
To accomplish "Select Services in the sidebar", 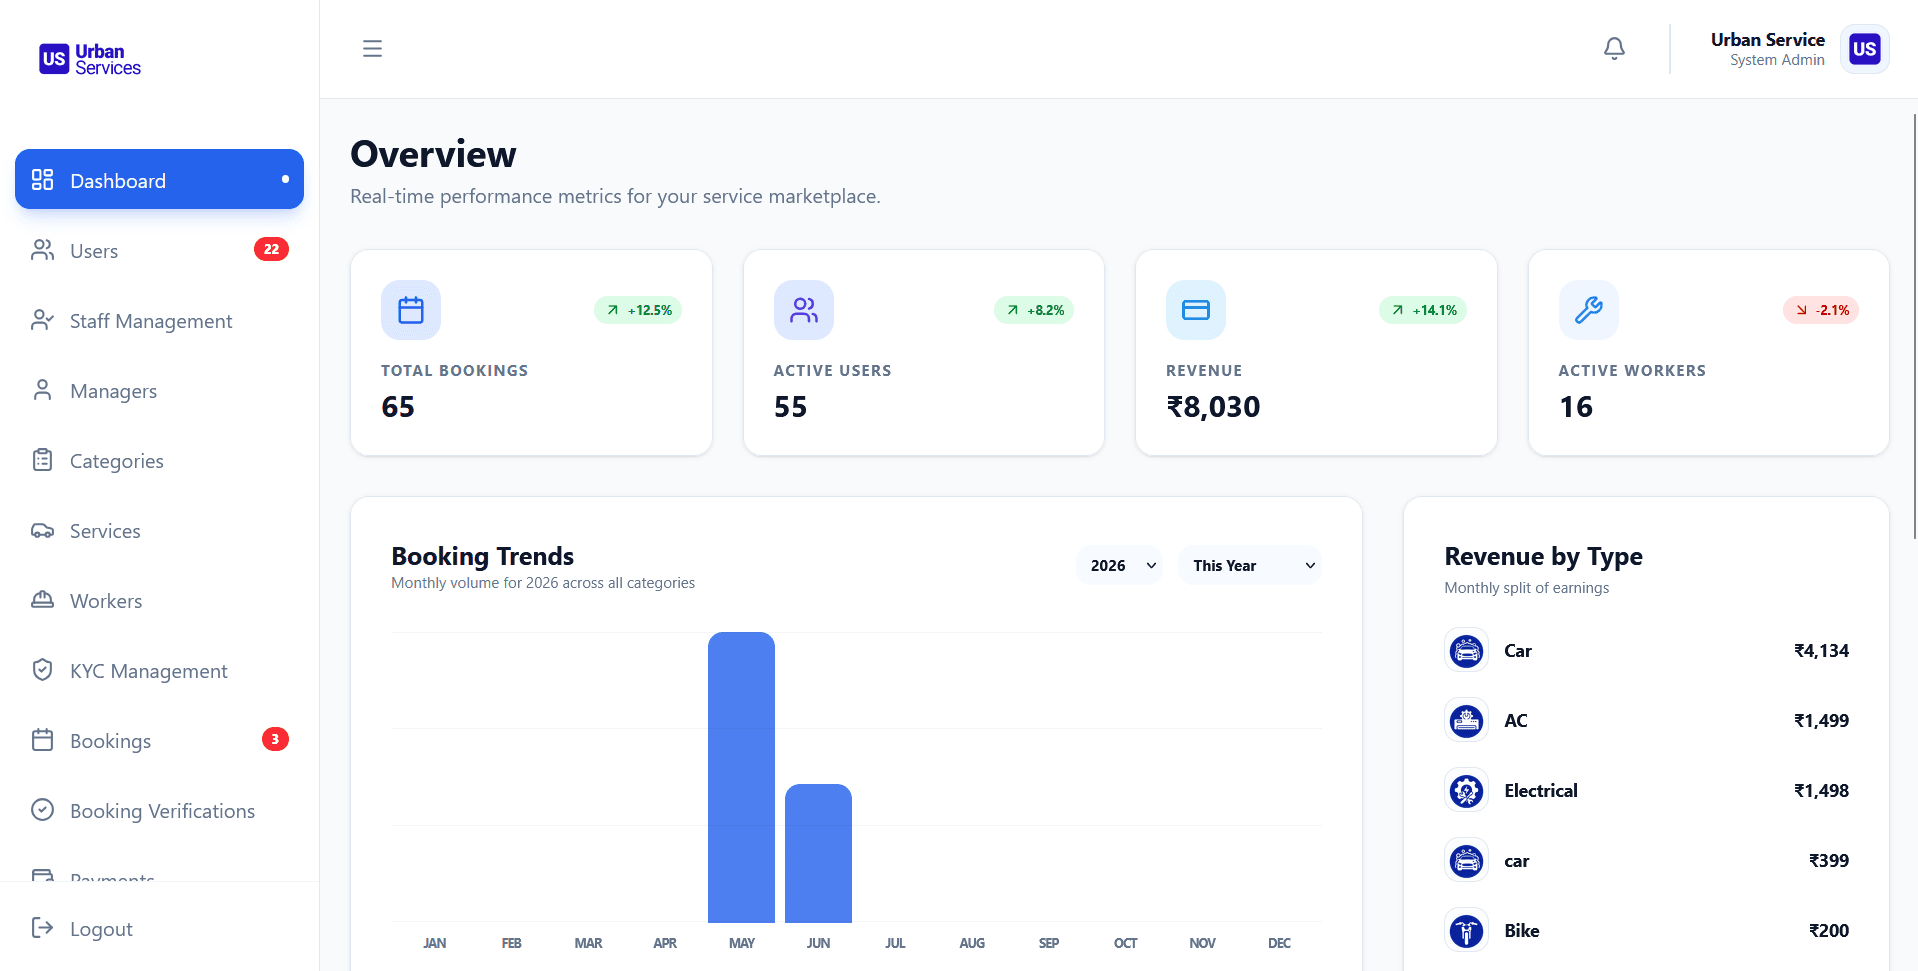I will click(159, 530).
